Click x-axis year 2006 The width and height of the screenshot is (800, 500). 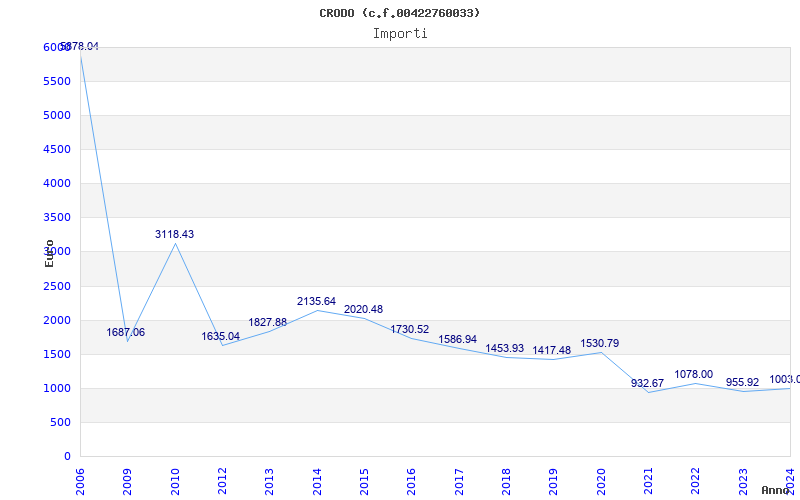(81, 482)
